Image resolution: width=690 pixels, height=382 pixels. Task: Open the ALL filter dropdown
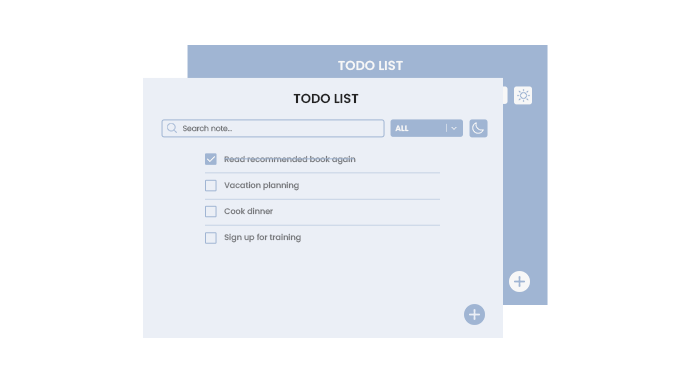pos(426,128)
